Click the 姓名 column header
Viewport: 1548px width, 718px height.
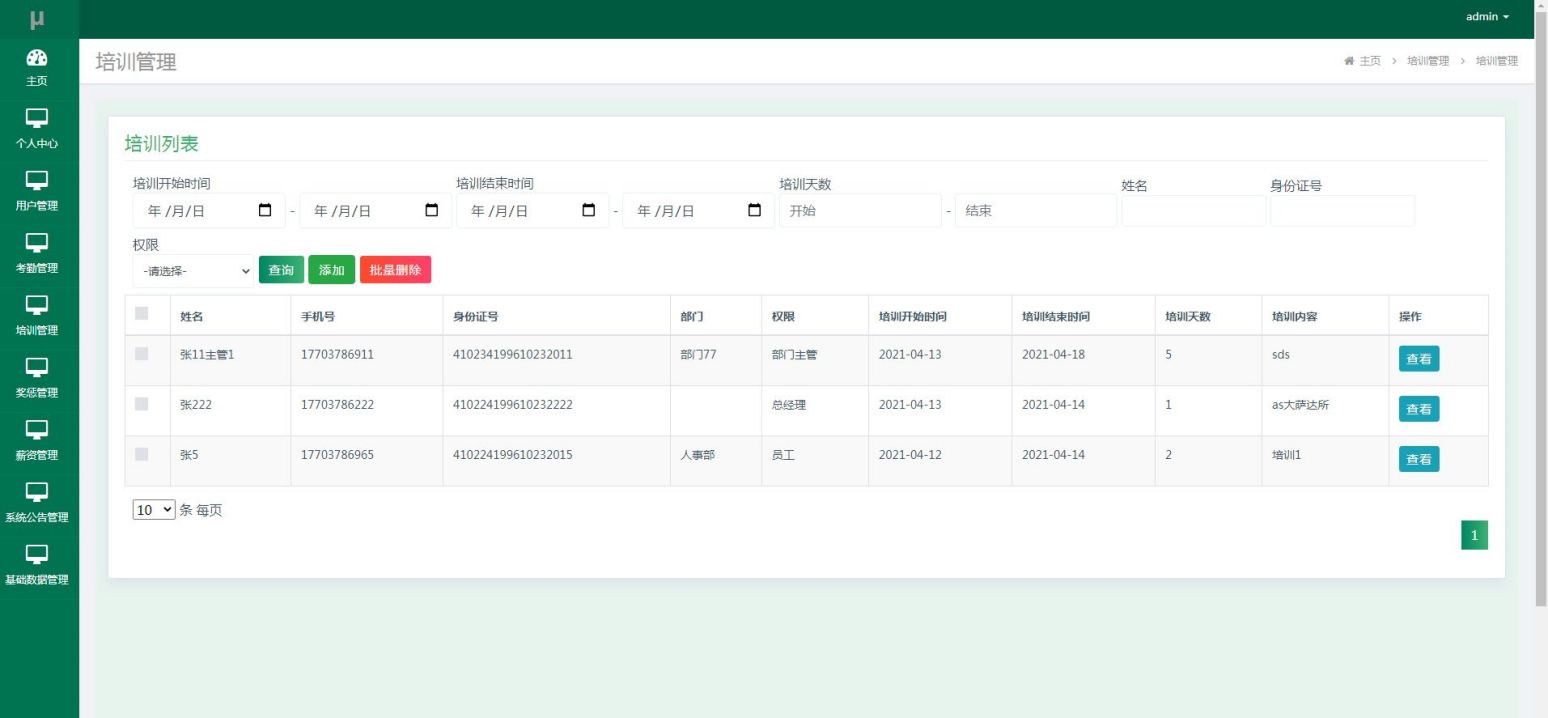coord(192,316)
